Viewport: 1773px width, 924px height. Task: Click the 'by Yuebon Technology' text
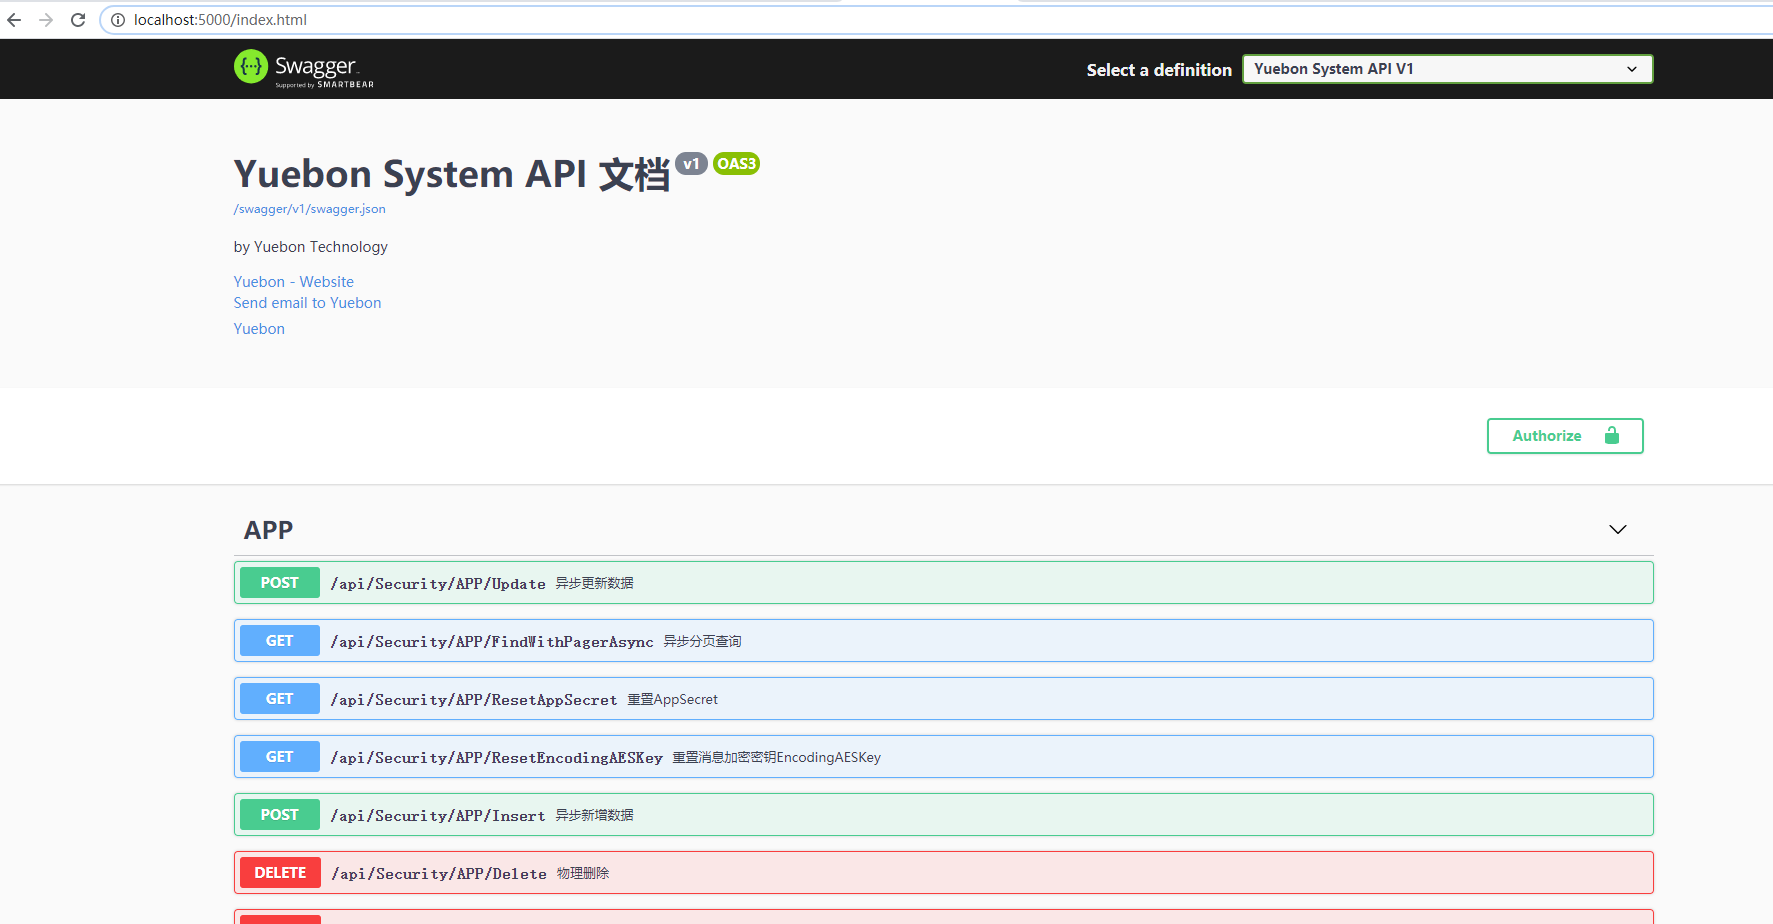point(311,247)
